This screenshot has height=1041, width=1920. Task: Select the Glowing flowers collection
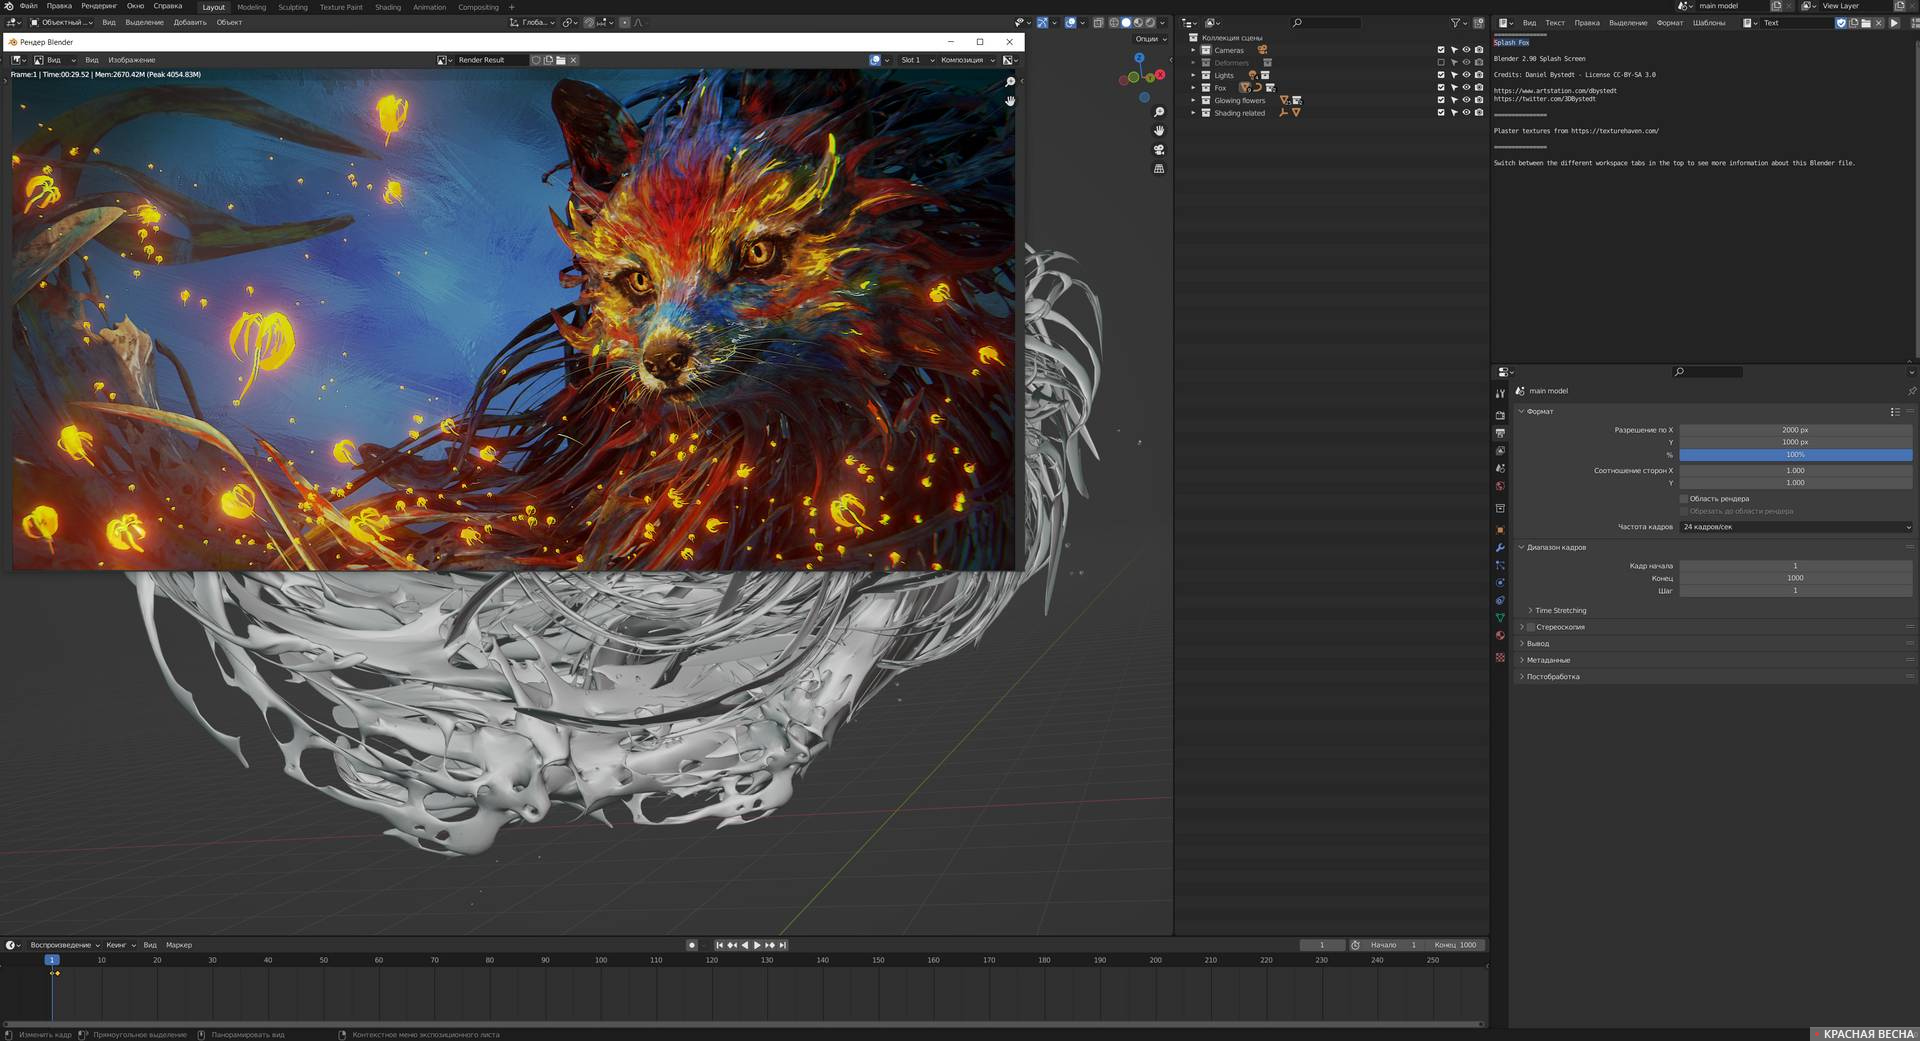coord(1239,101)
